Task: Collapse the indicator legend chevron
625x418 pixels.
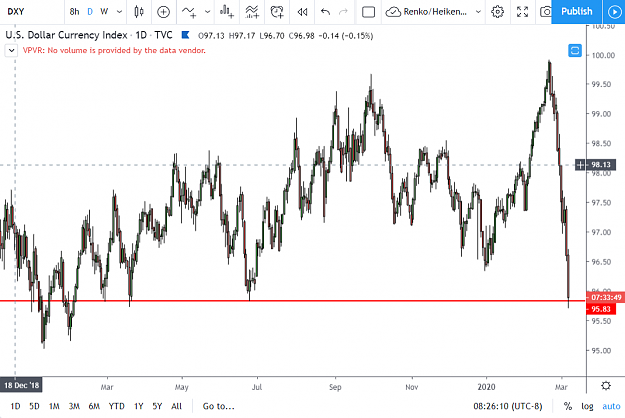Action: click(x=11, y=51)
